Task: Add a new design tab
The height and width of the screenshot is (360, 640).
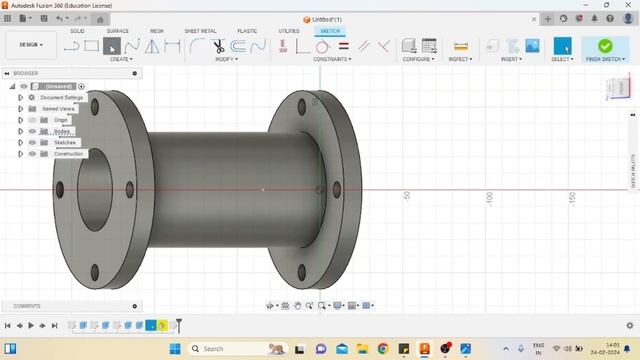Action: (x=548, y=19)
